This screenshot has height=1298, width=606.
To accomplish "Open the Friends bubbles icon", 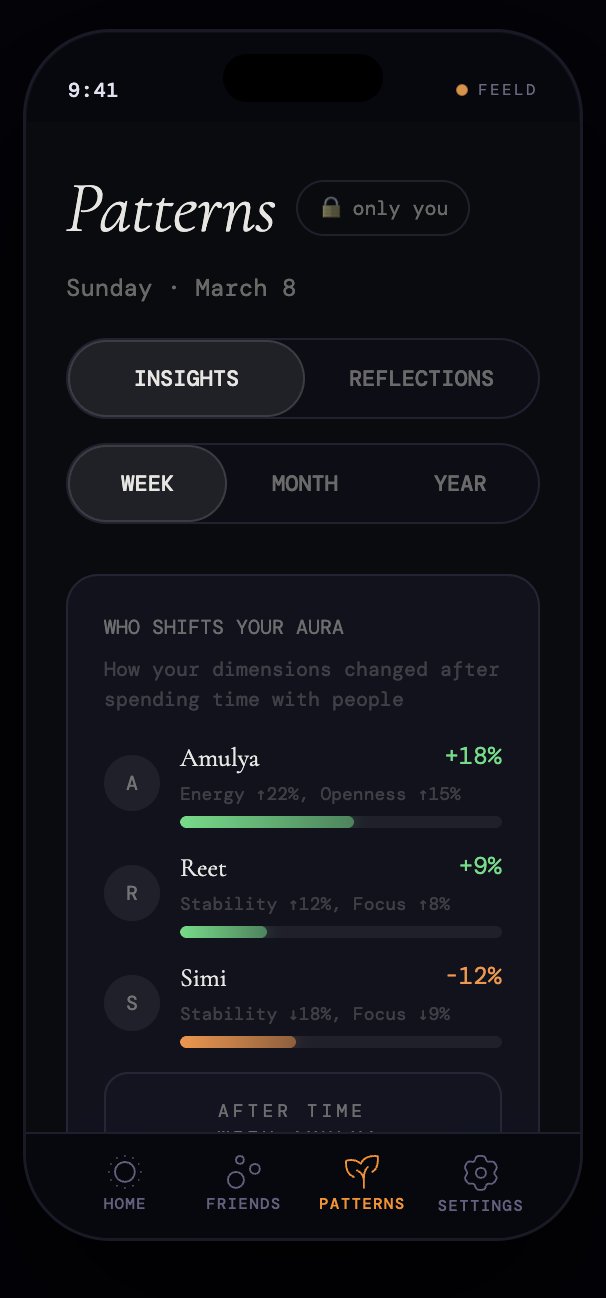I will pos(243,1171).
